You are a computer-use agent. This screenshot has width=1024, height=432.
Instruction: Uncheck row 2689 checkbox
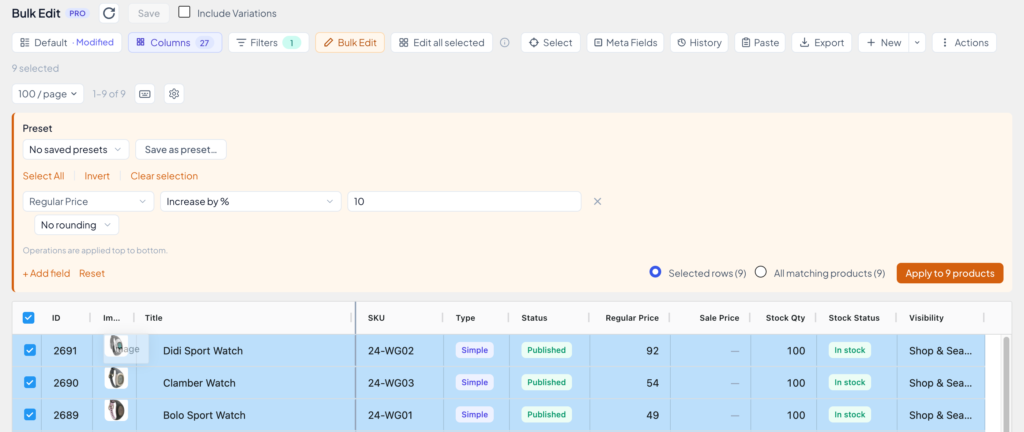[29, 414]
